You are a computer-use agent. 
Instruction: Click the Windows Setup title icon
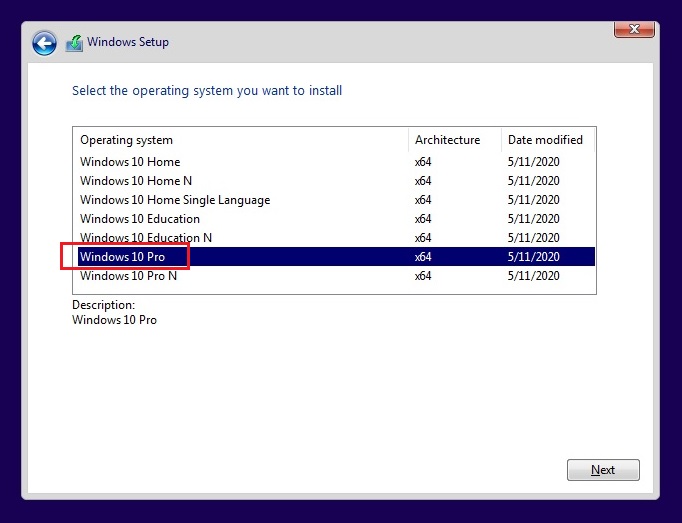[x=74, y=43]
